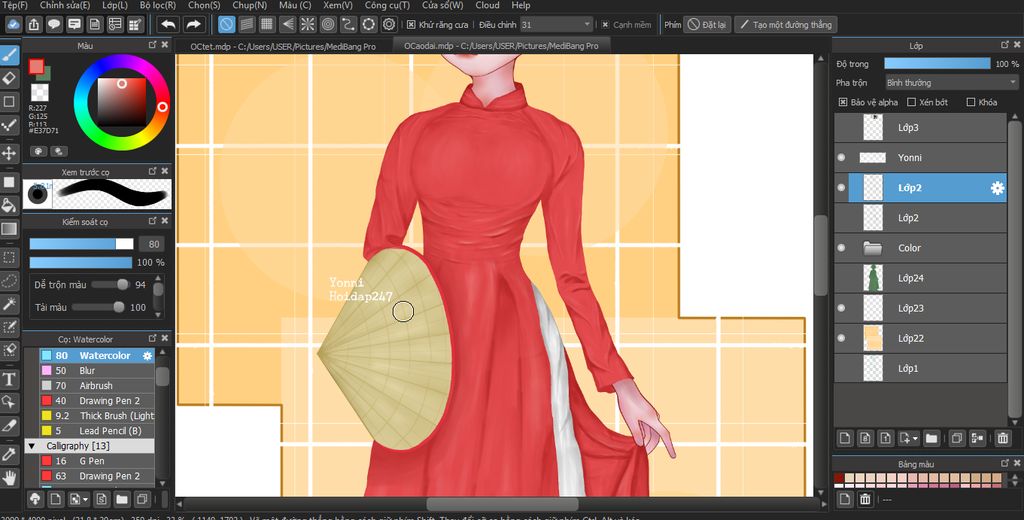Click the Lớp3 layer thumbnail
This screenshot has height=520, width=1024.
point(872,127)
